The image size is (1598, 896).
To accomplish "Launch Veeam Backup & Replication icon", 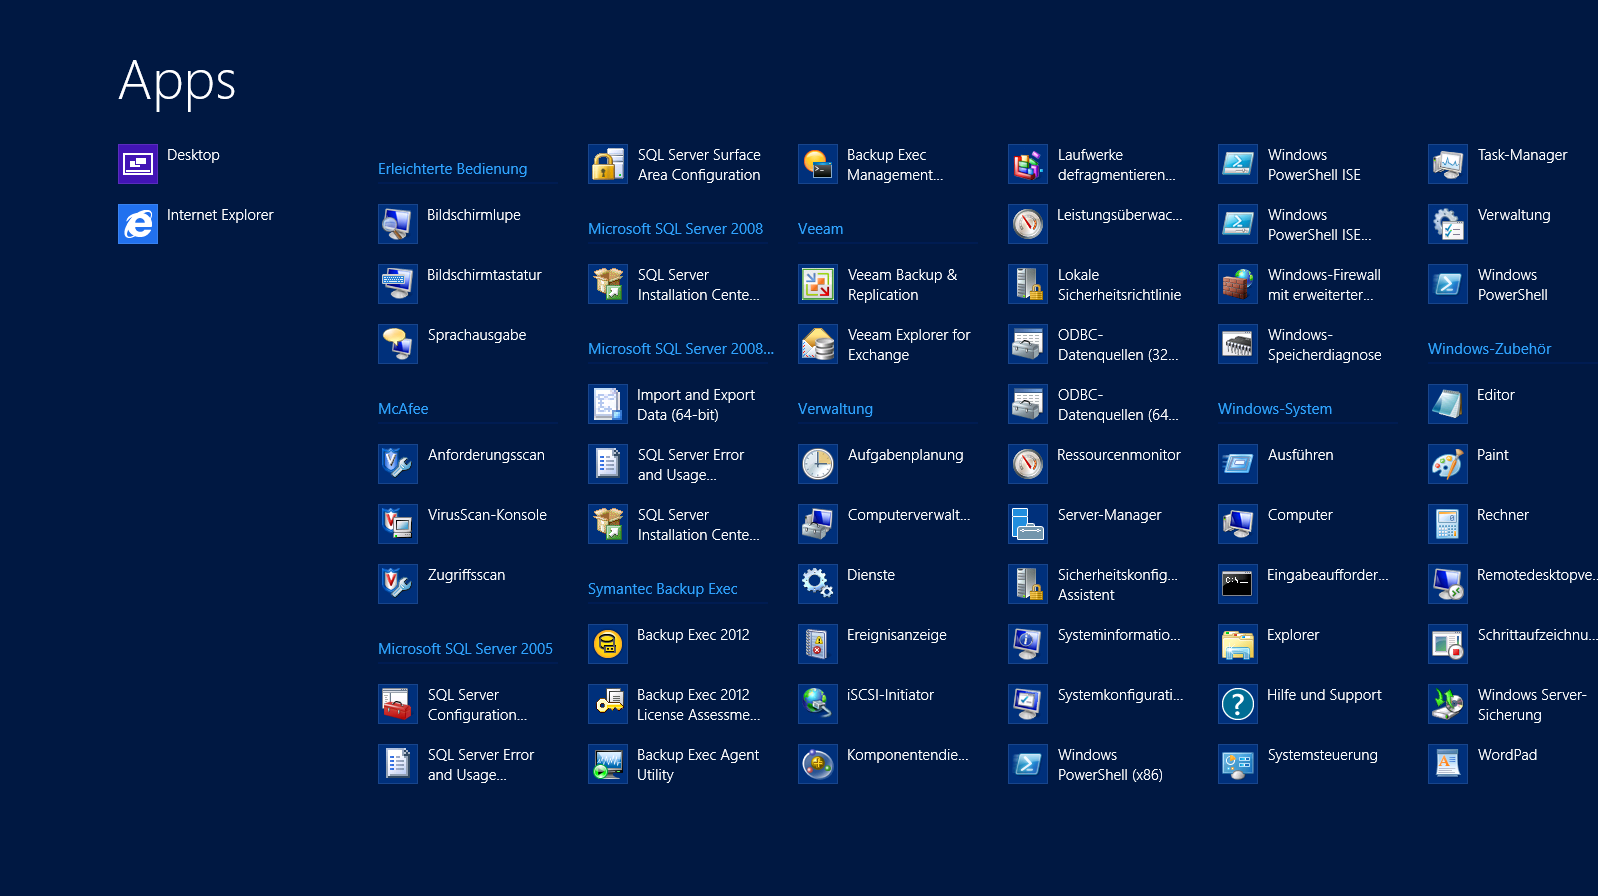I will click(818, 284).
